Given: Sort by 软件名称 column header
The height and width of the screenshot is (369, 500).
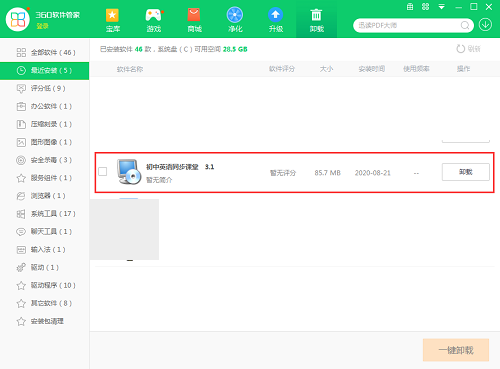Looking at the screenshot, I should [130, 69].
